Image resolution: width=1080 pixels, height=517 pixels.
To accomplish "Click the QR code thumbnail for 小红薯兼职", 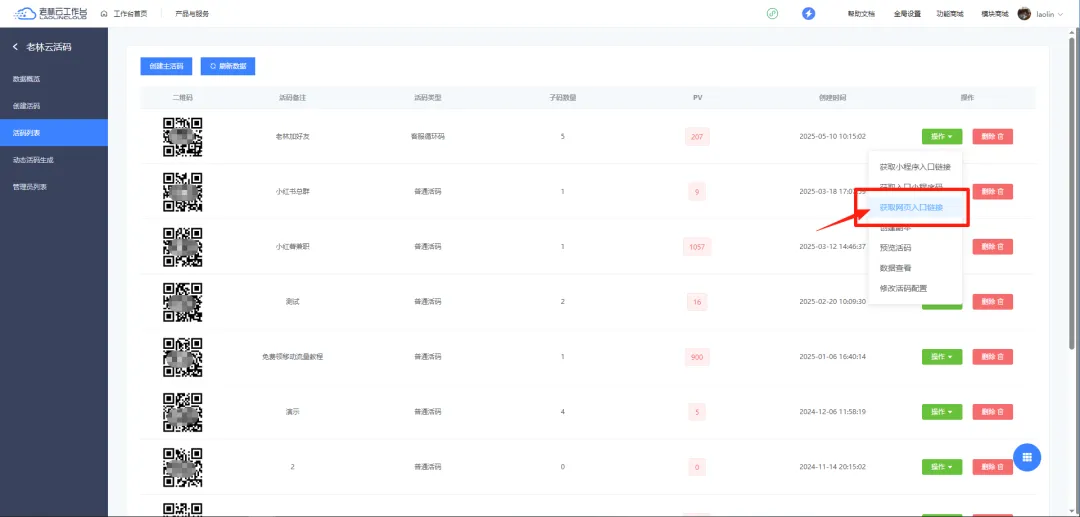I will 183,246.
